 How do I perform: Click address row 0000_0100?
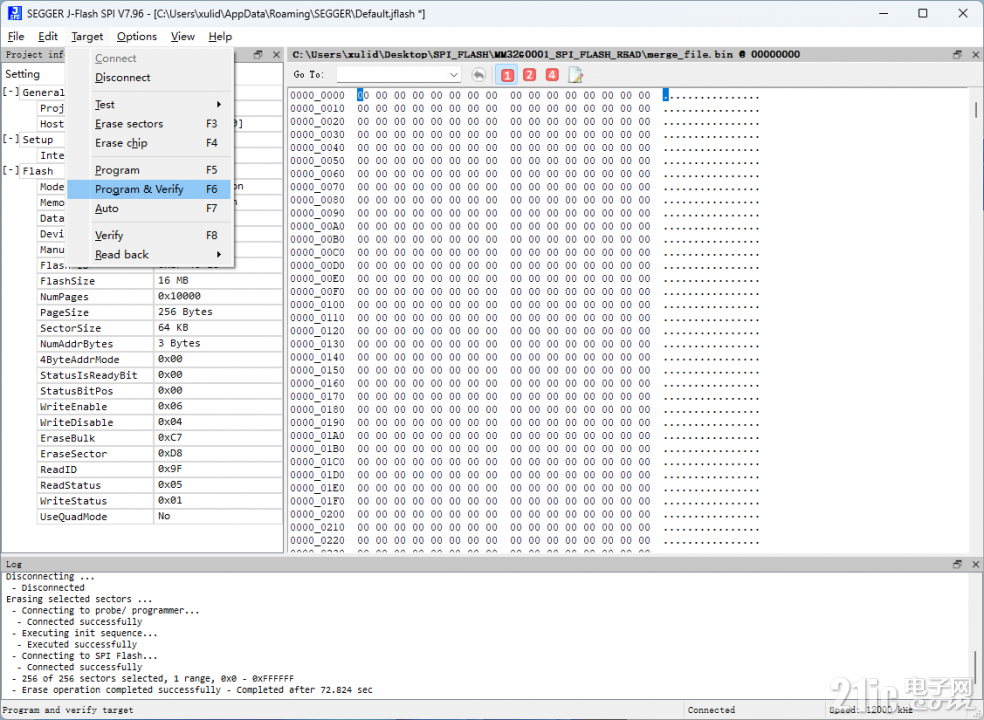coord(318,304)
